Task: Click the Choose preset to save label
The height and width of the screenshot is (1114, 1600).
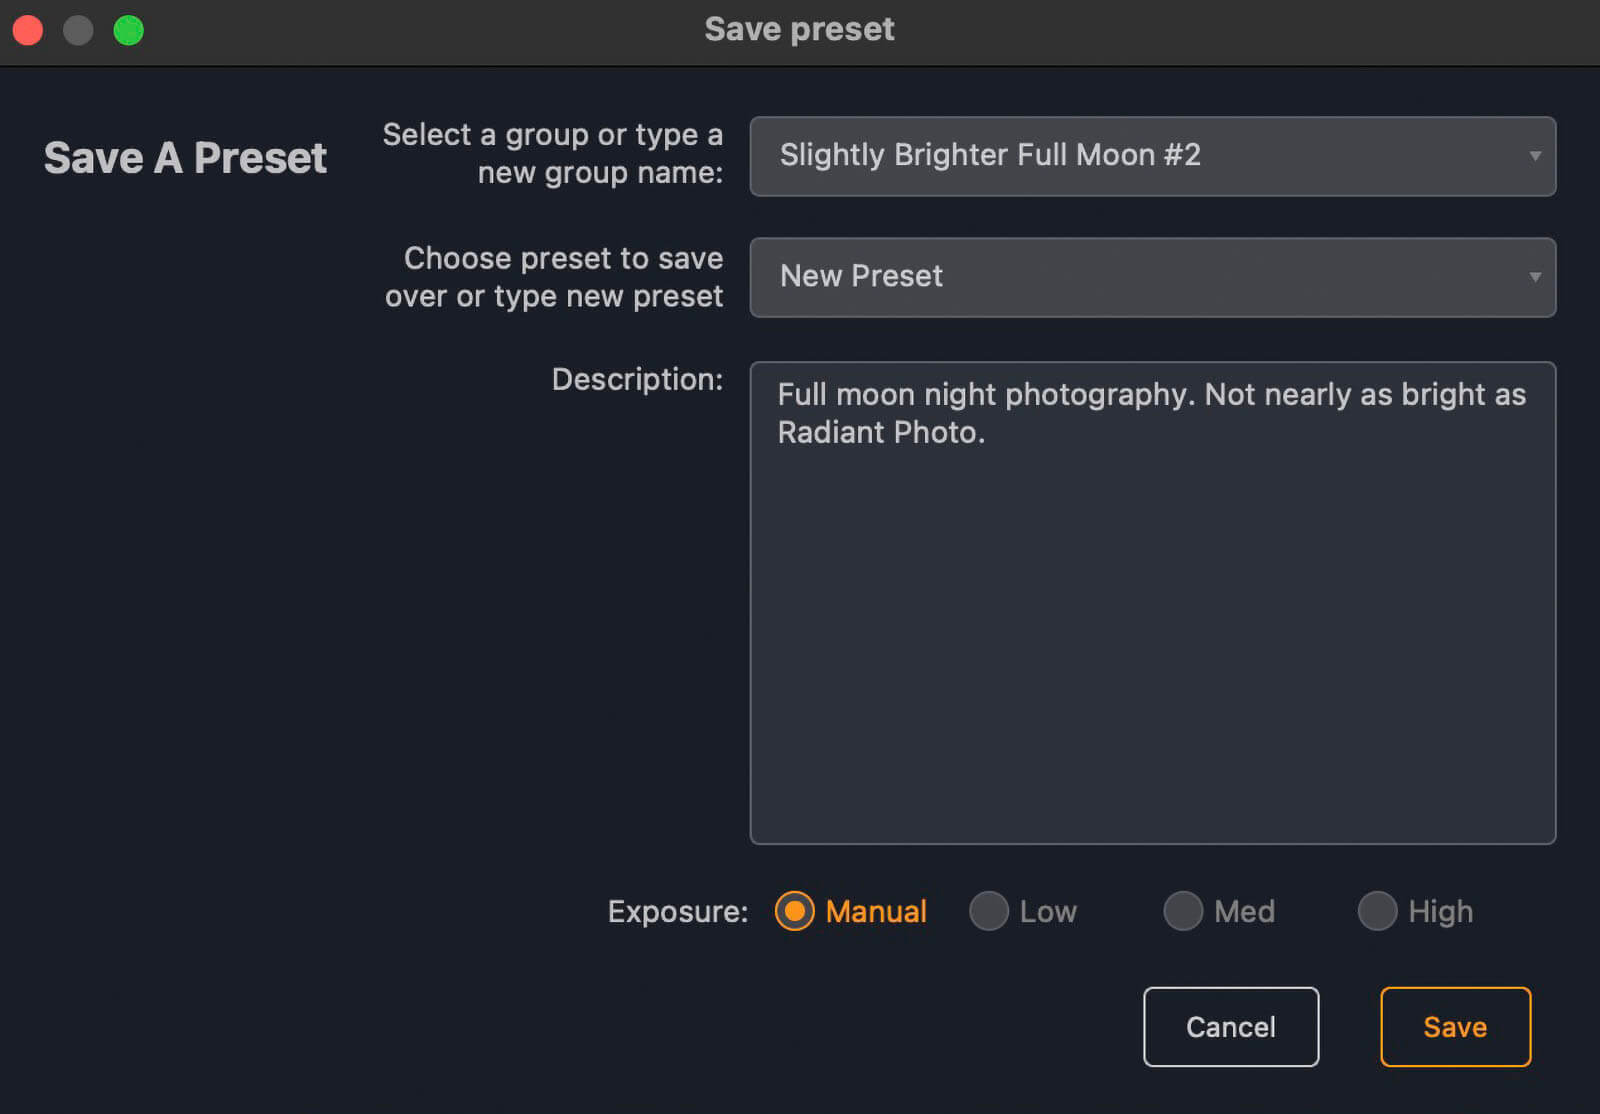Action: [x=555, y=277]
